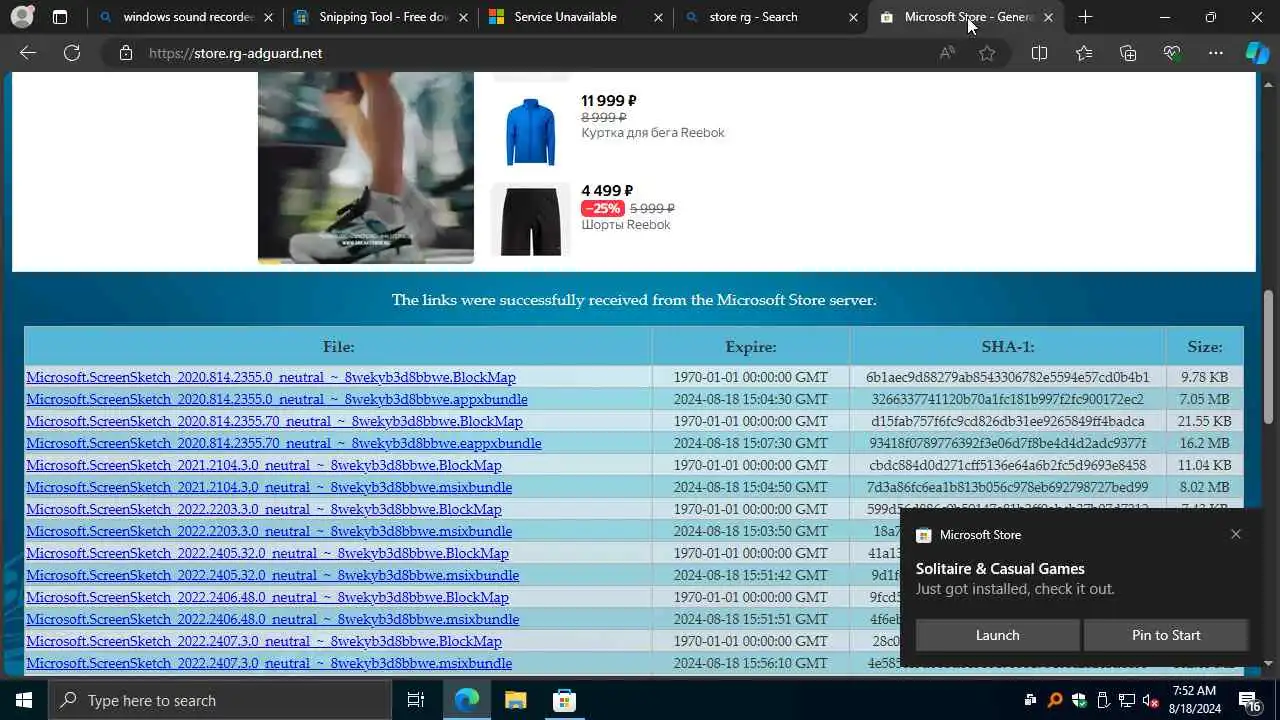1280x720 pixels.
Task: Click the running shoes video ad
Action: click(x=366, y=168)
